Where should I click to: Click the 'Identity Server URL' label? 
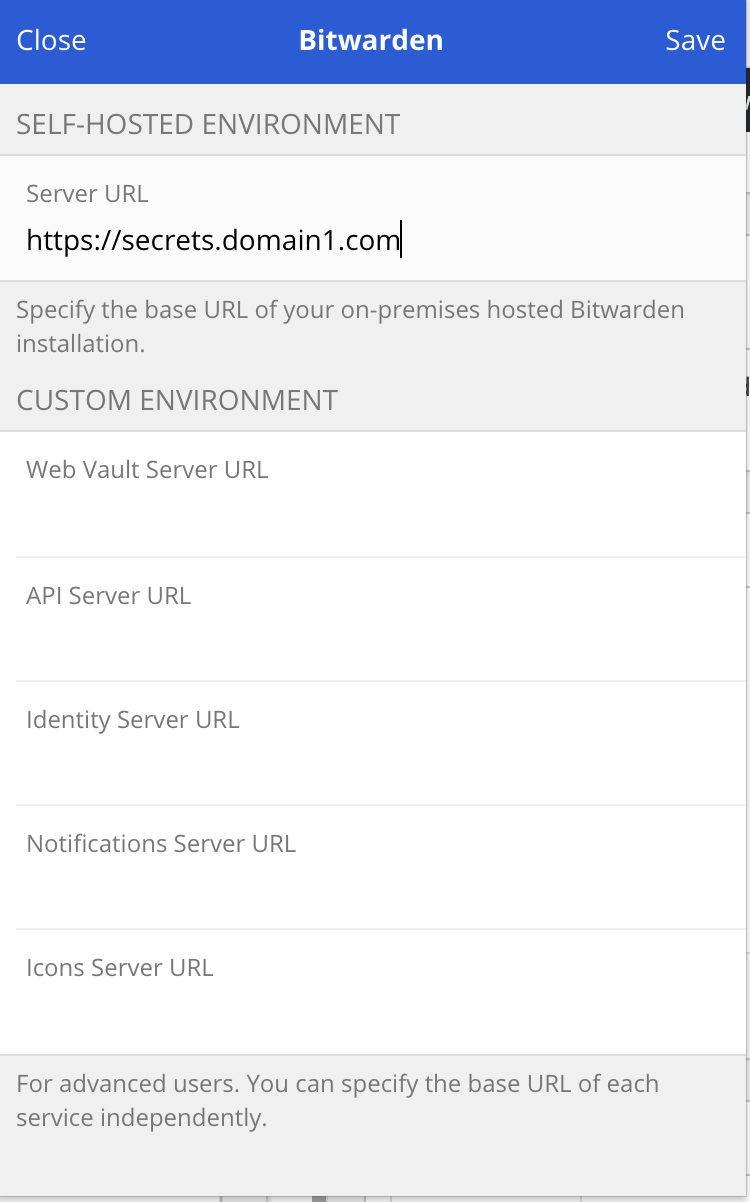tap(133, 720)
